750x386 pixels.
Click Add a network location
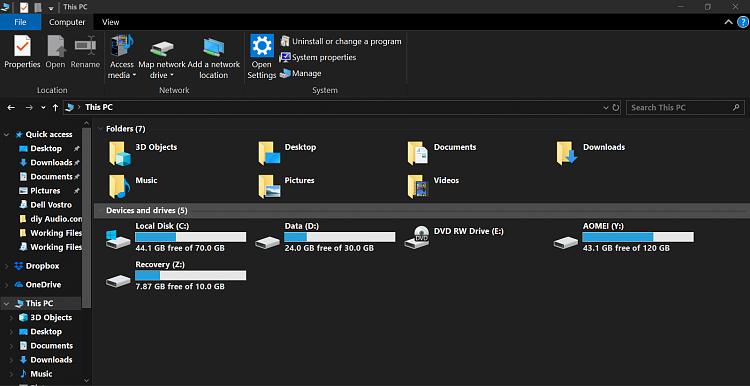(x=214, y=57)
